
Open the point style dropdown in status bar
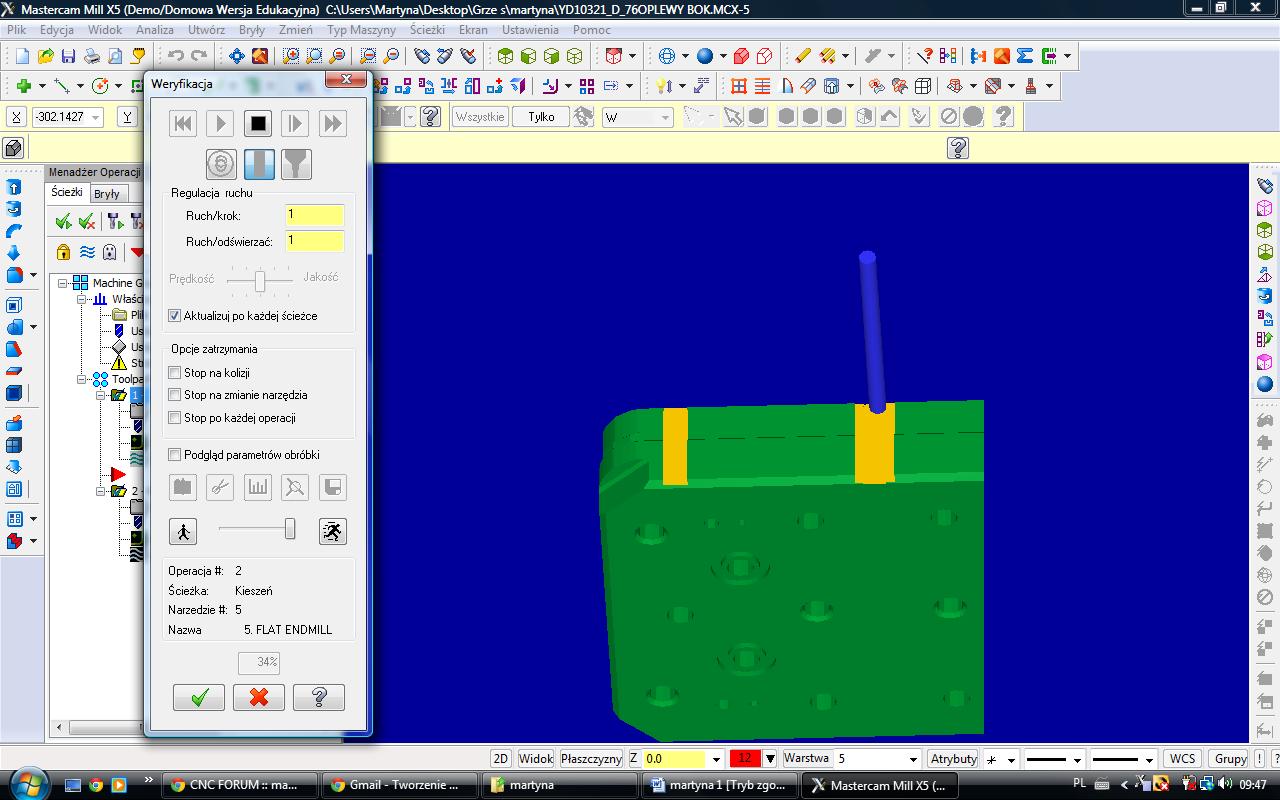[x=1010, y=759]
